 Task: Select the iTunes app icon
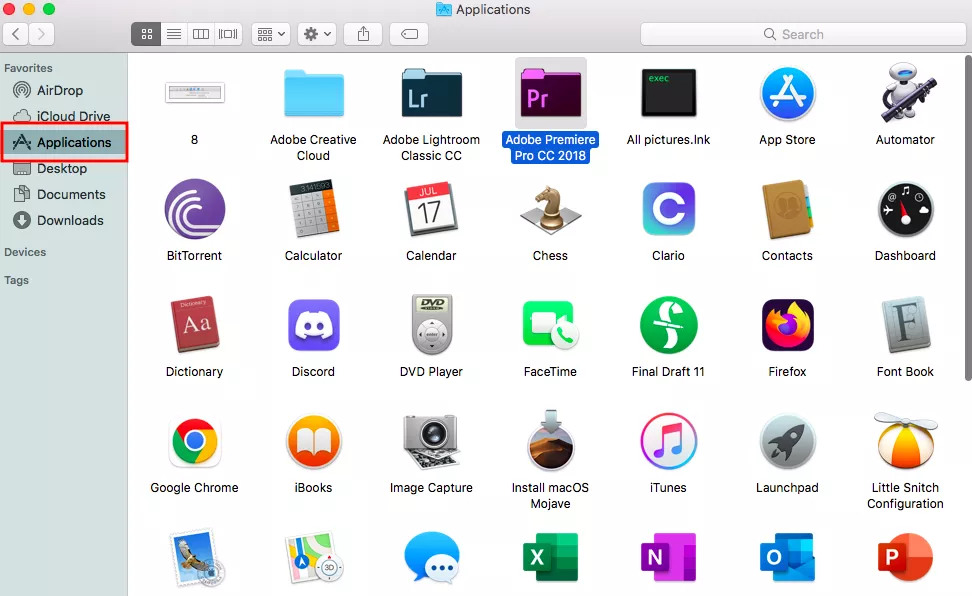click(668, 442)
